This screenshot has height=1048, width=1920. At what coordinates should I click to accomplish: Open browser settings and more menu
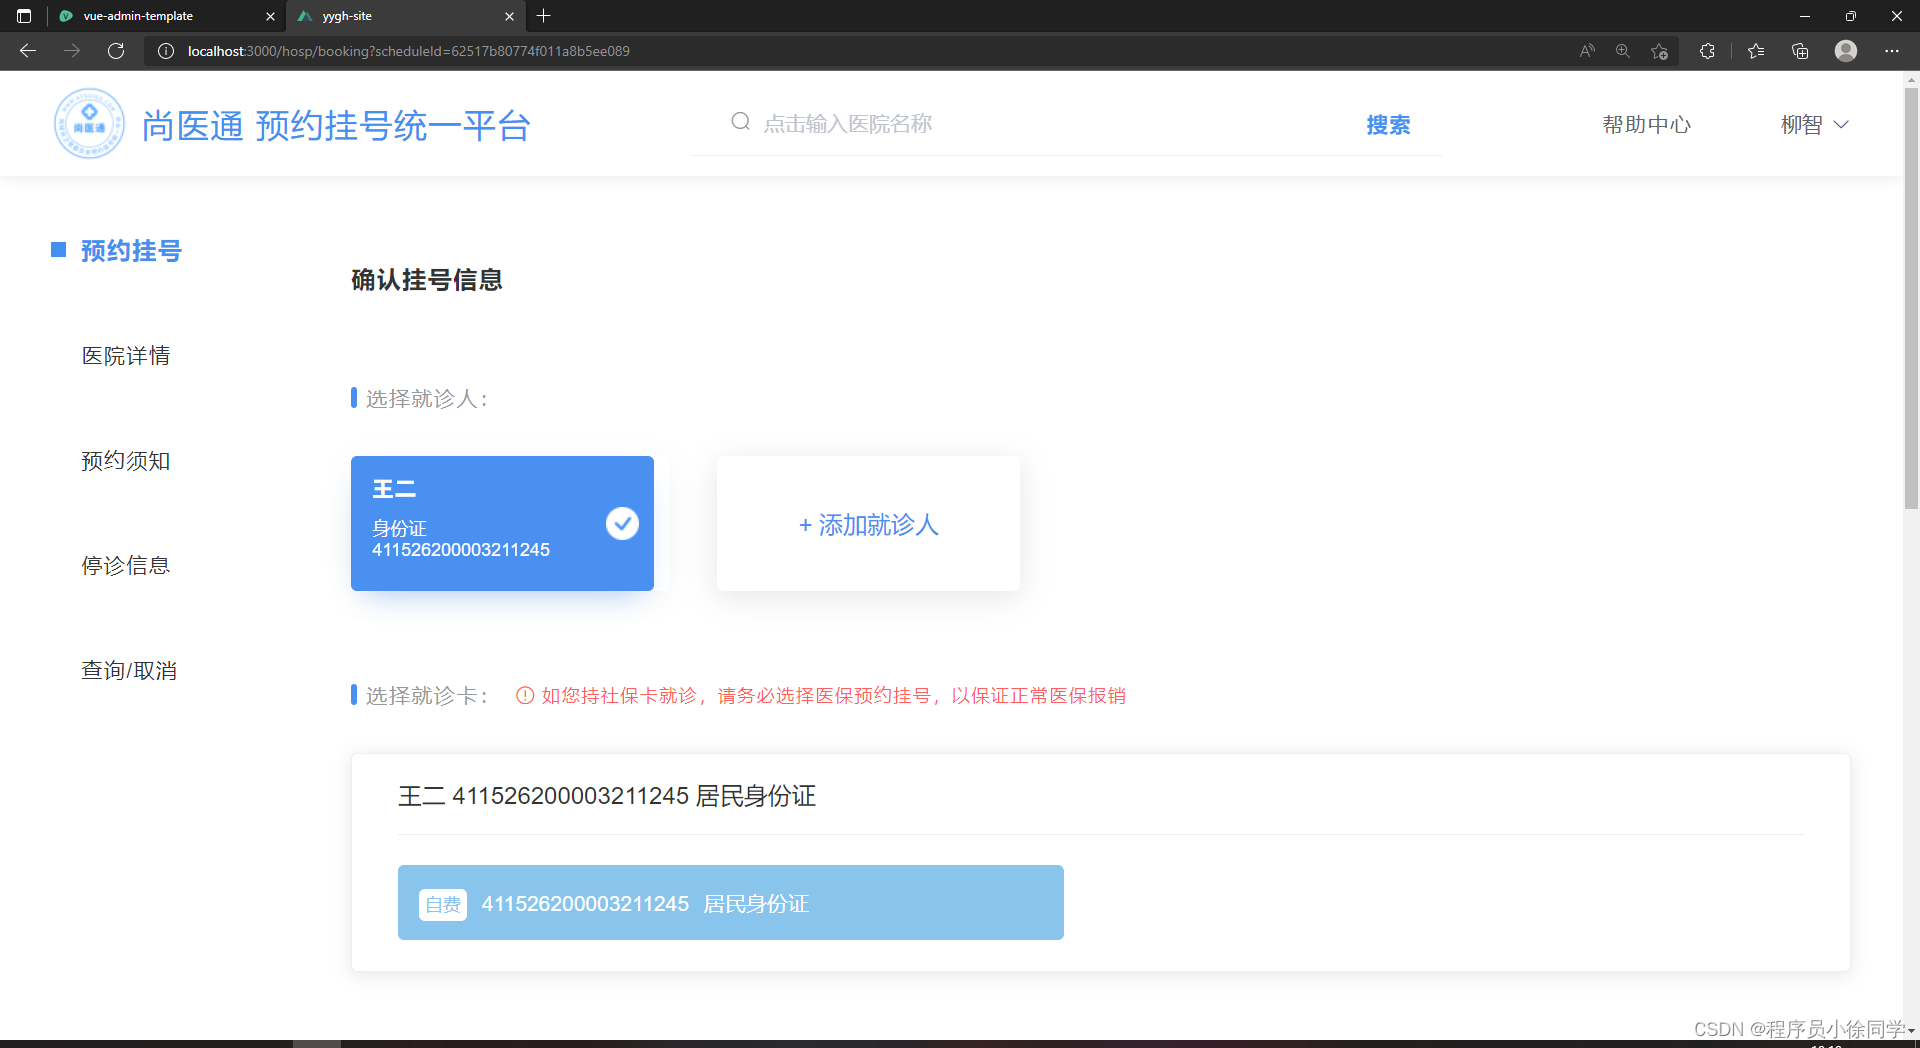coord(1892,51)
